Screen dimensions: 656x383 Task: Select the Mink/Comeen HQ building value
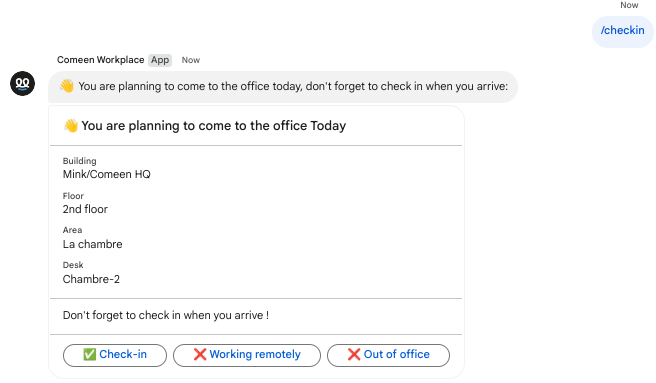tap(107, 174)
